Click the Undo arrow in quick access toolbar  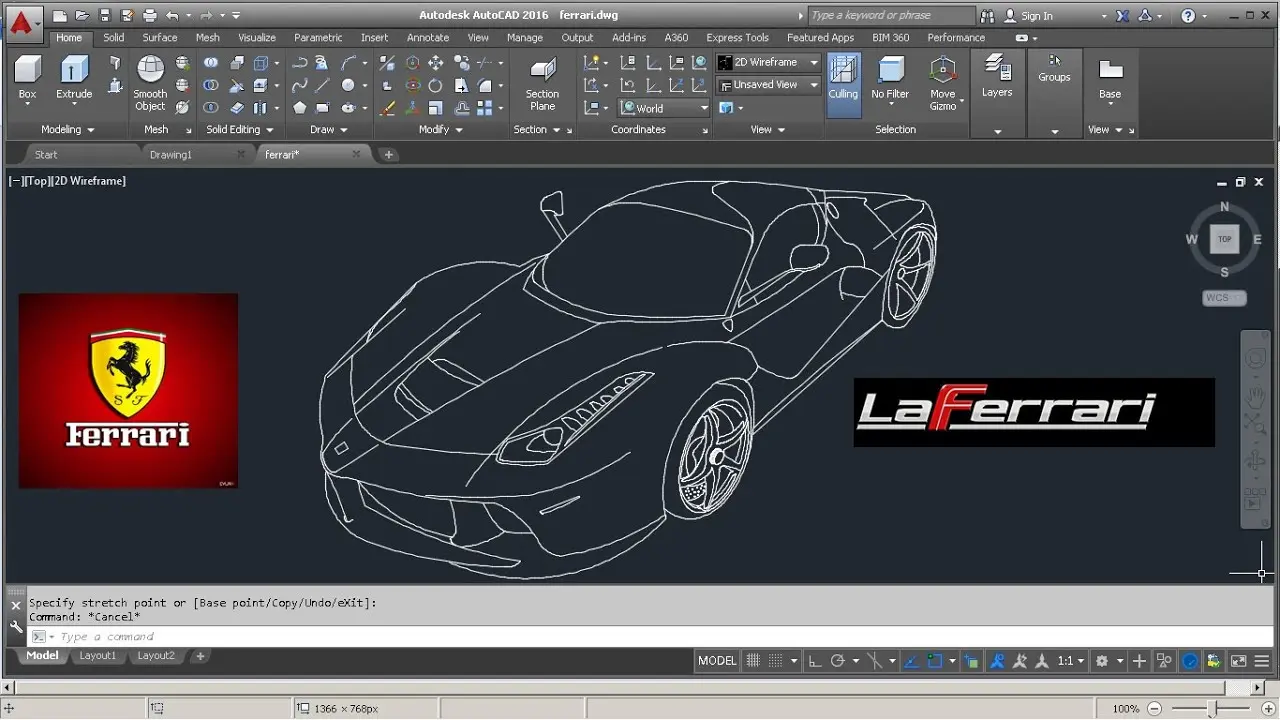[x=172, y=16]
